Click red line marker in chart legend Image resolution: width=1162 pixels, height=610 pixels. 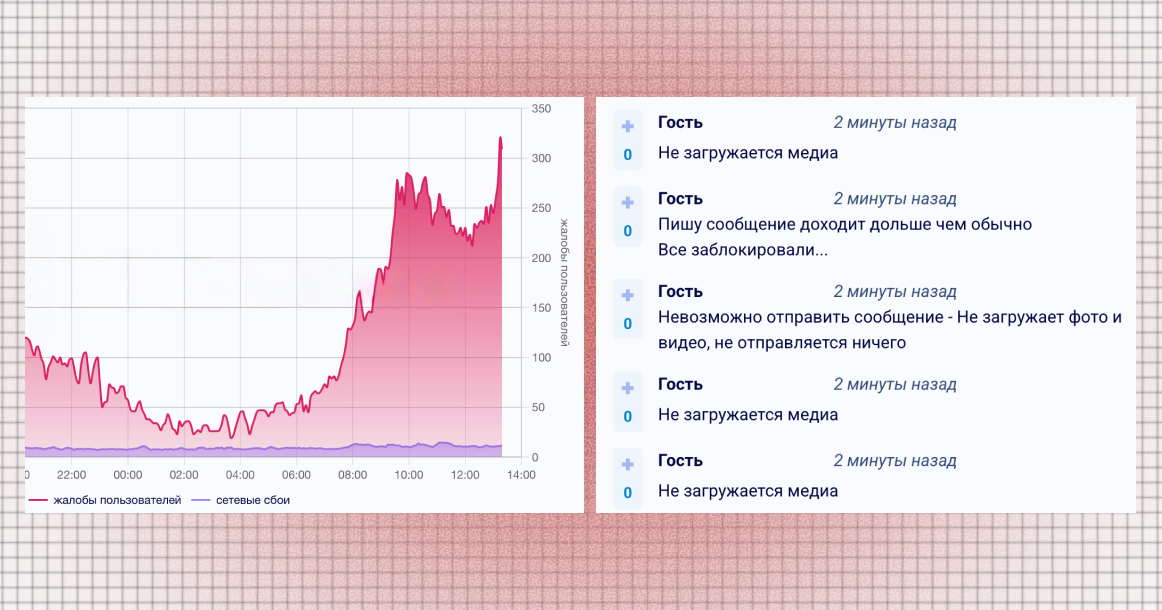[39, 499]
